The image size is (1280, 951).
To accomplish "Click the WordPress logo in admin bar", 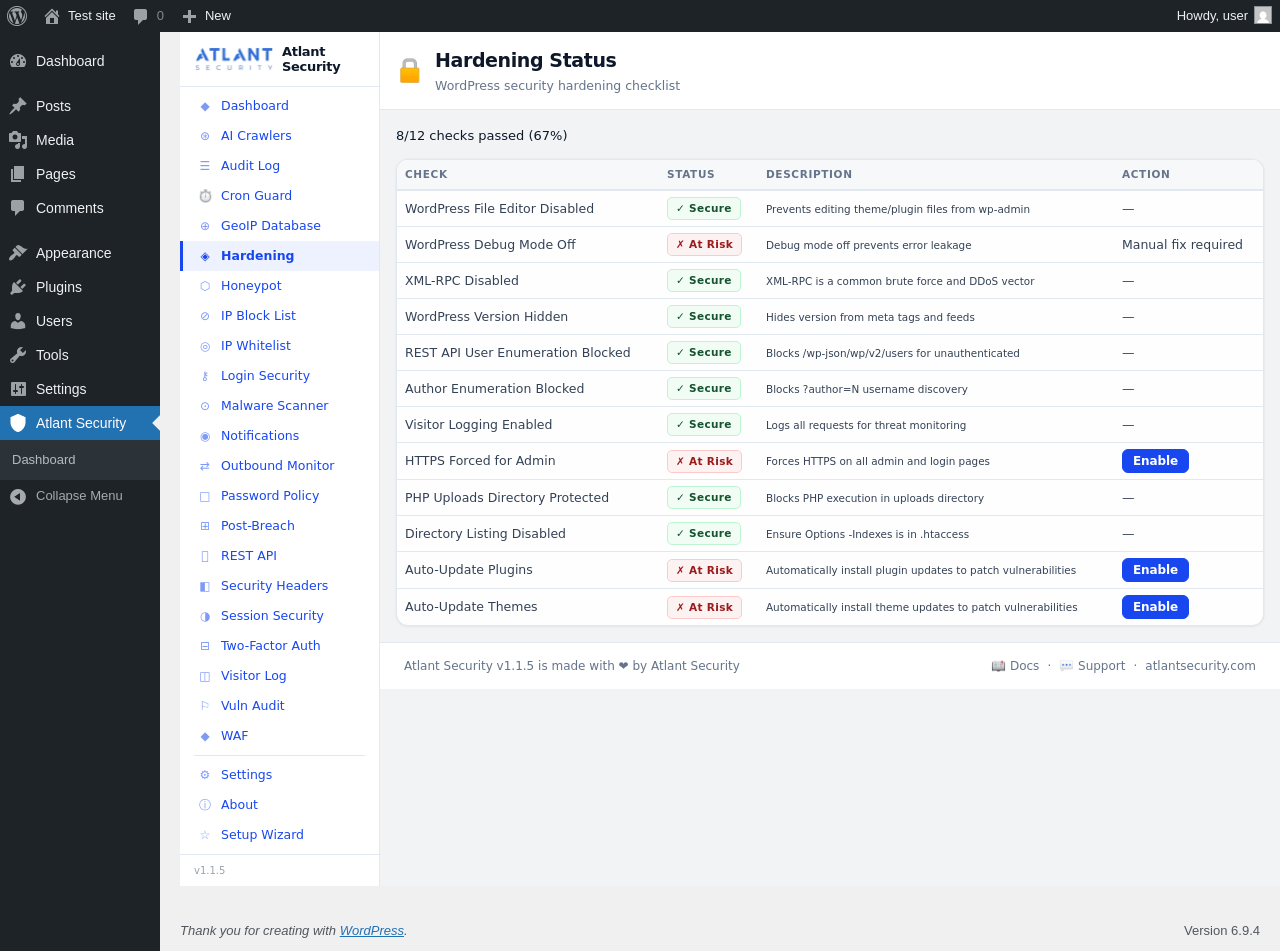I will pyautogui.click(x=17, y=16).
